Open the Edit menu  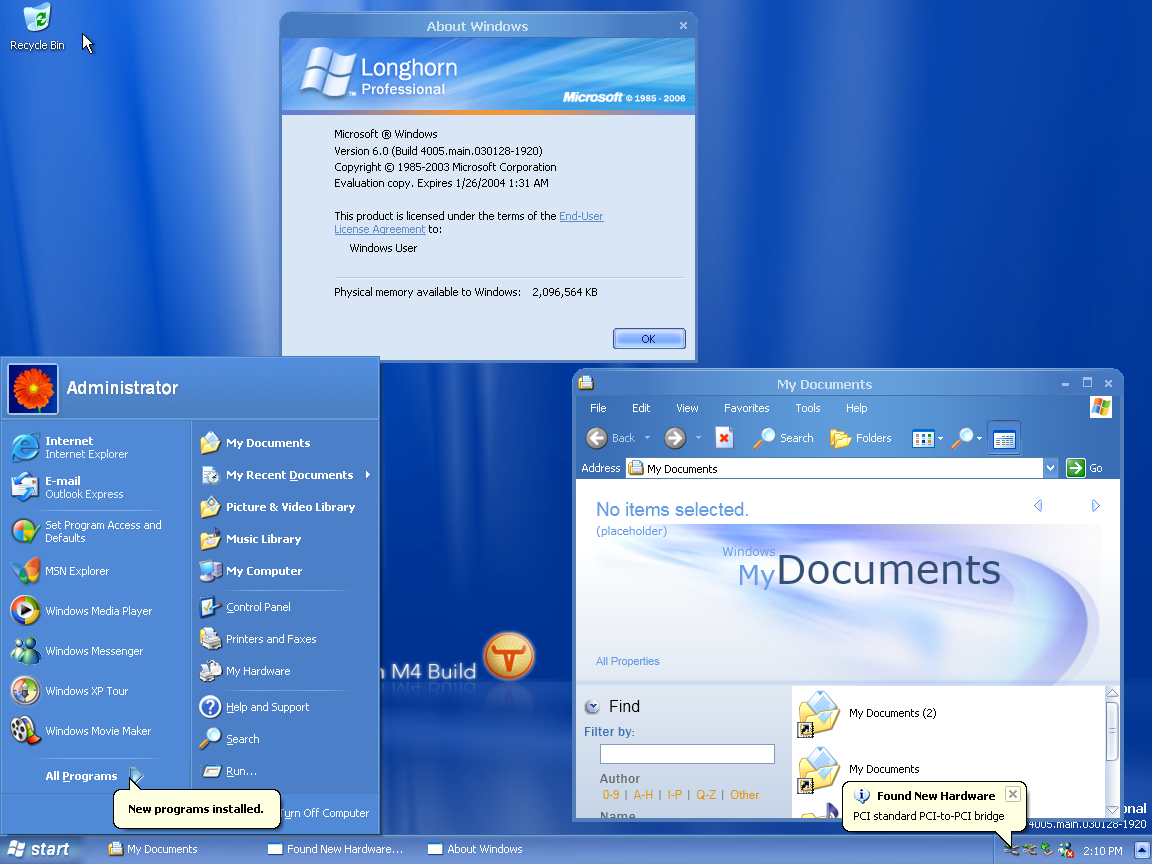(641, 408)
